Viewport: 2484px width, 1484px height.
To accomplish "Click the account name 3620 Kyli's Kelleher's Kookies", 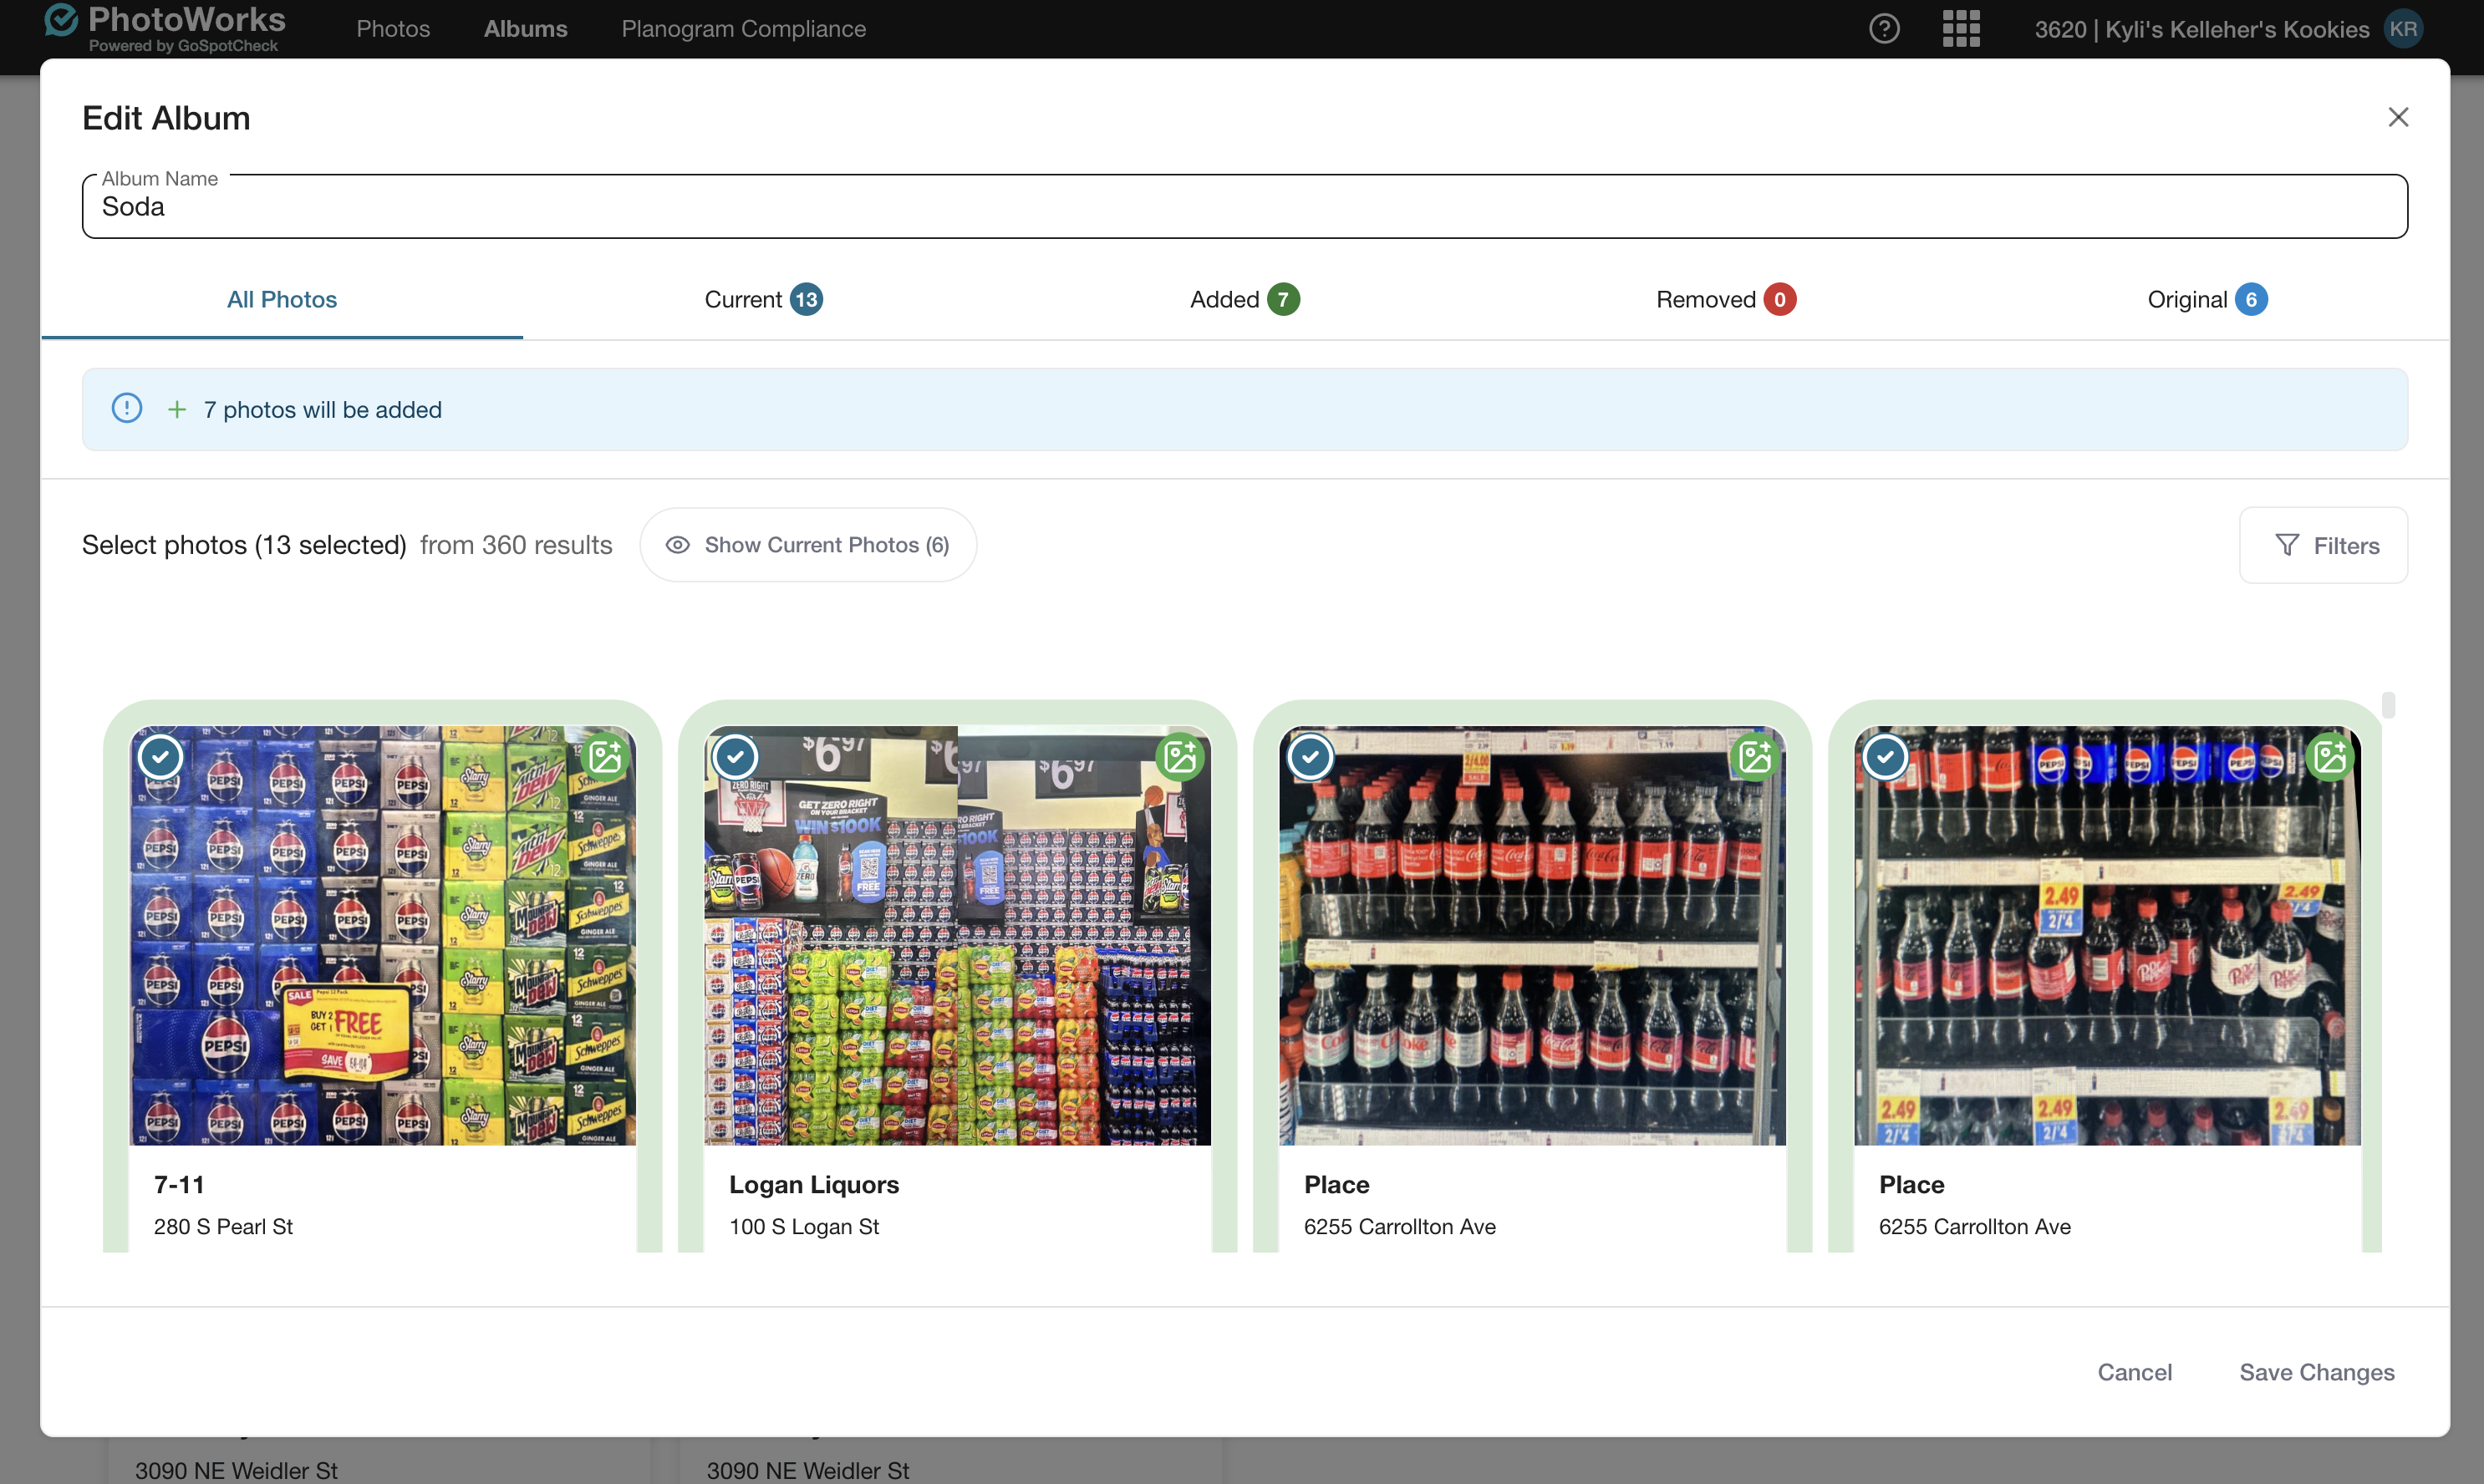I will tap(2201, 29).
